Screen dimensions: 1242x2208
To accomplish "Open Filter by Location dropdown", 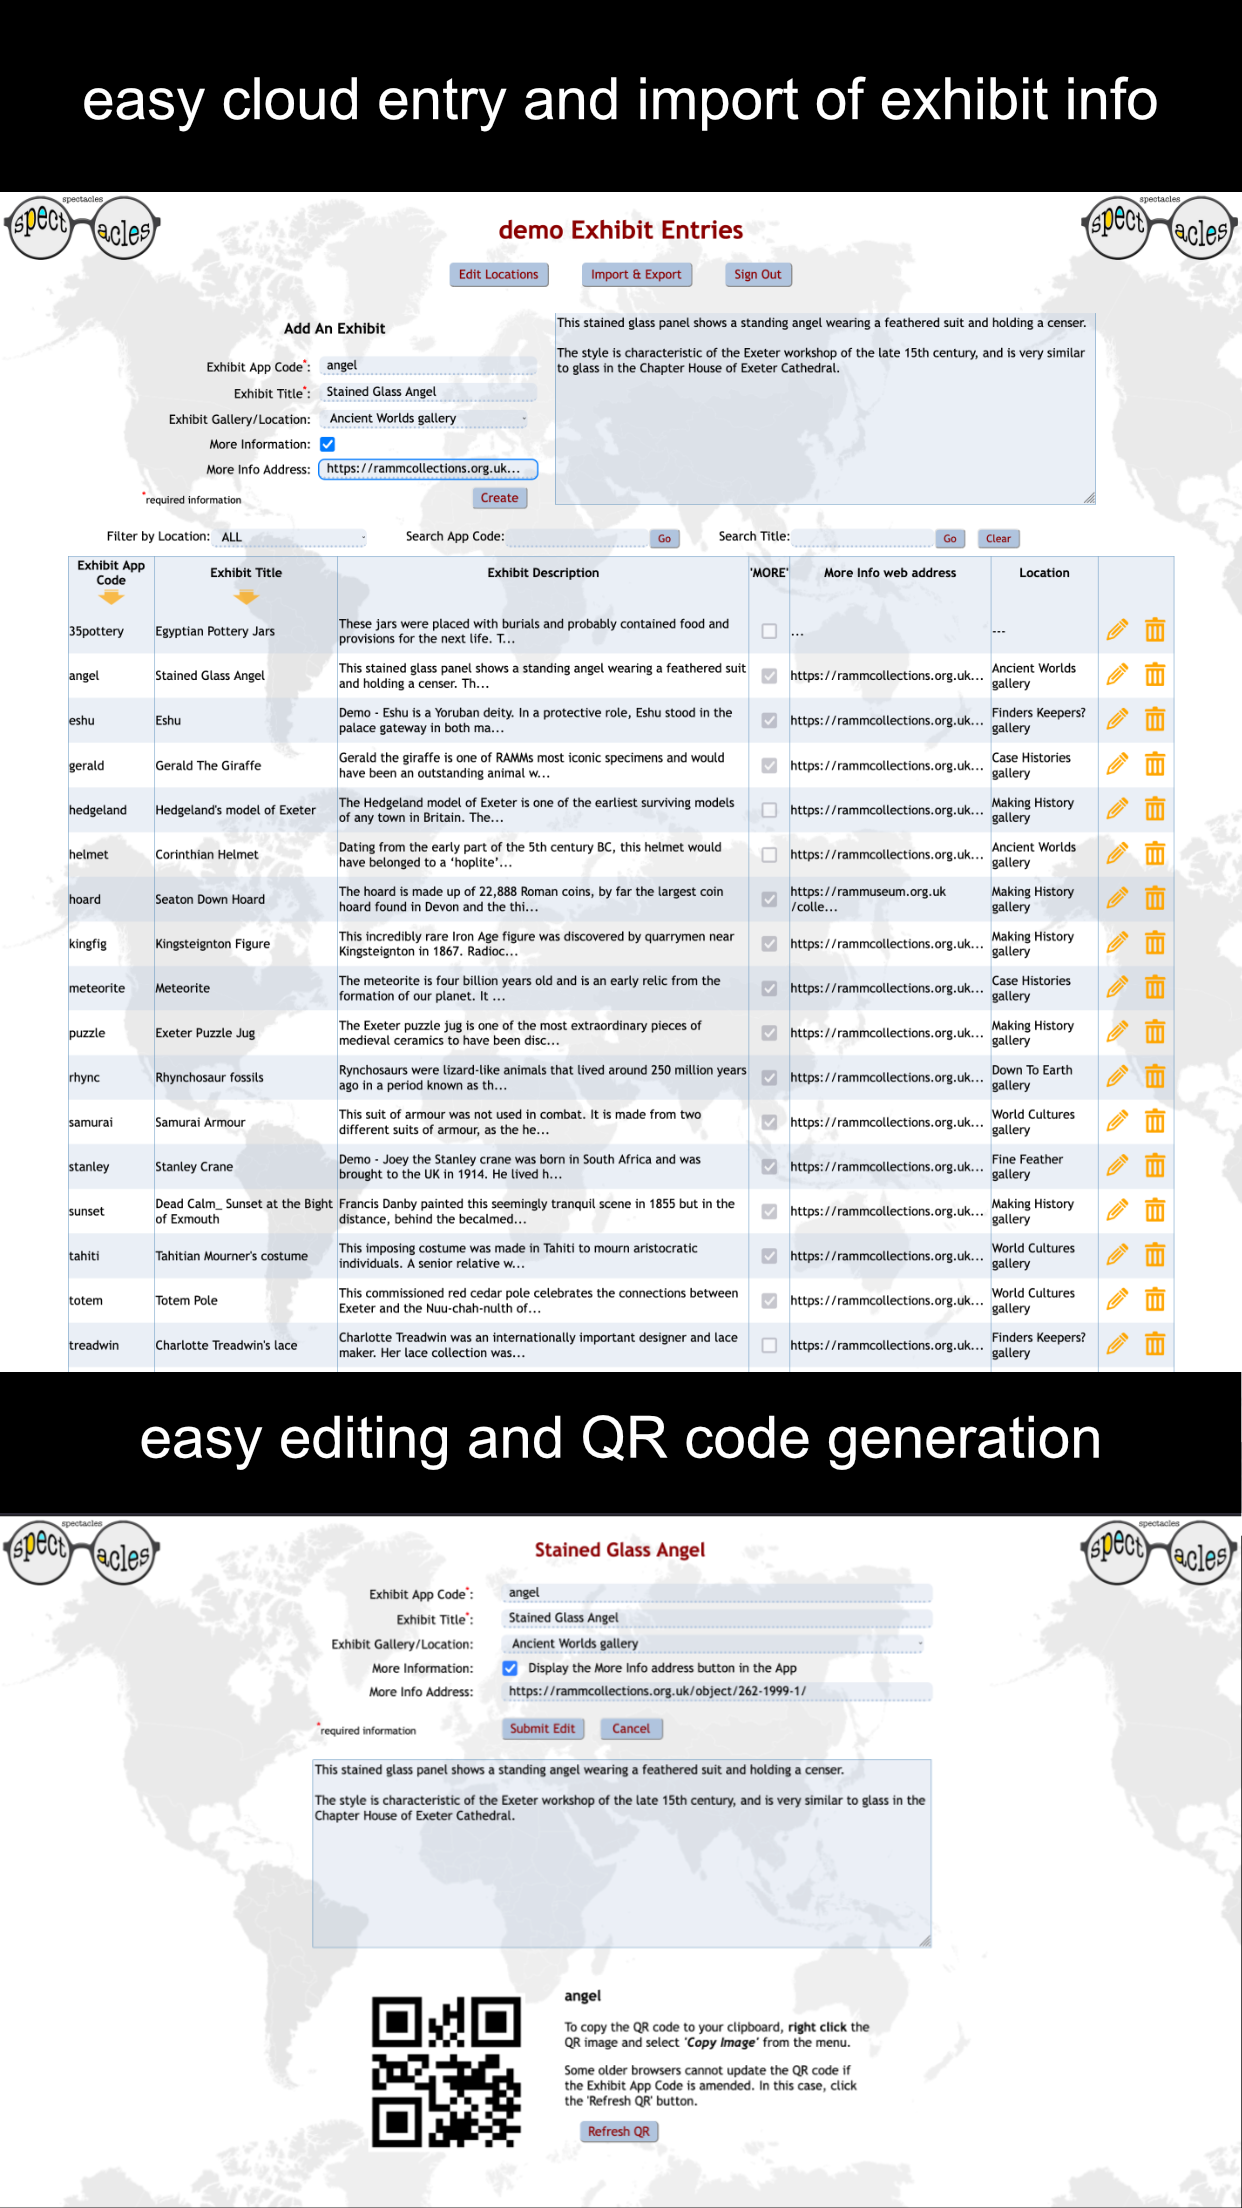I will point(291,537).
